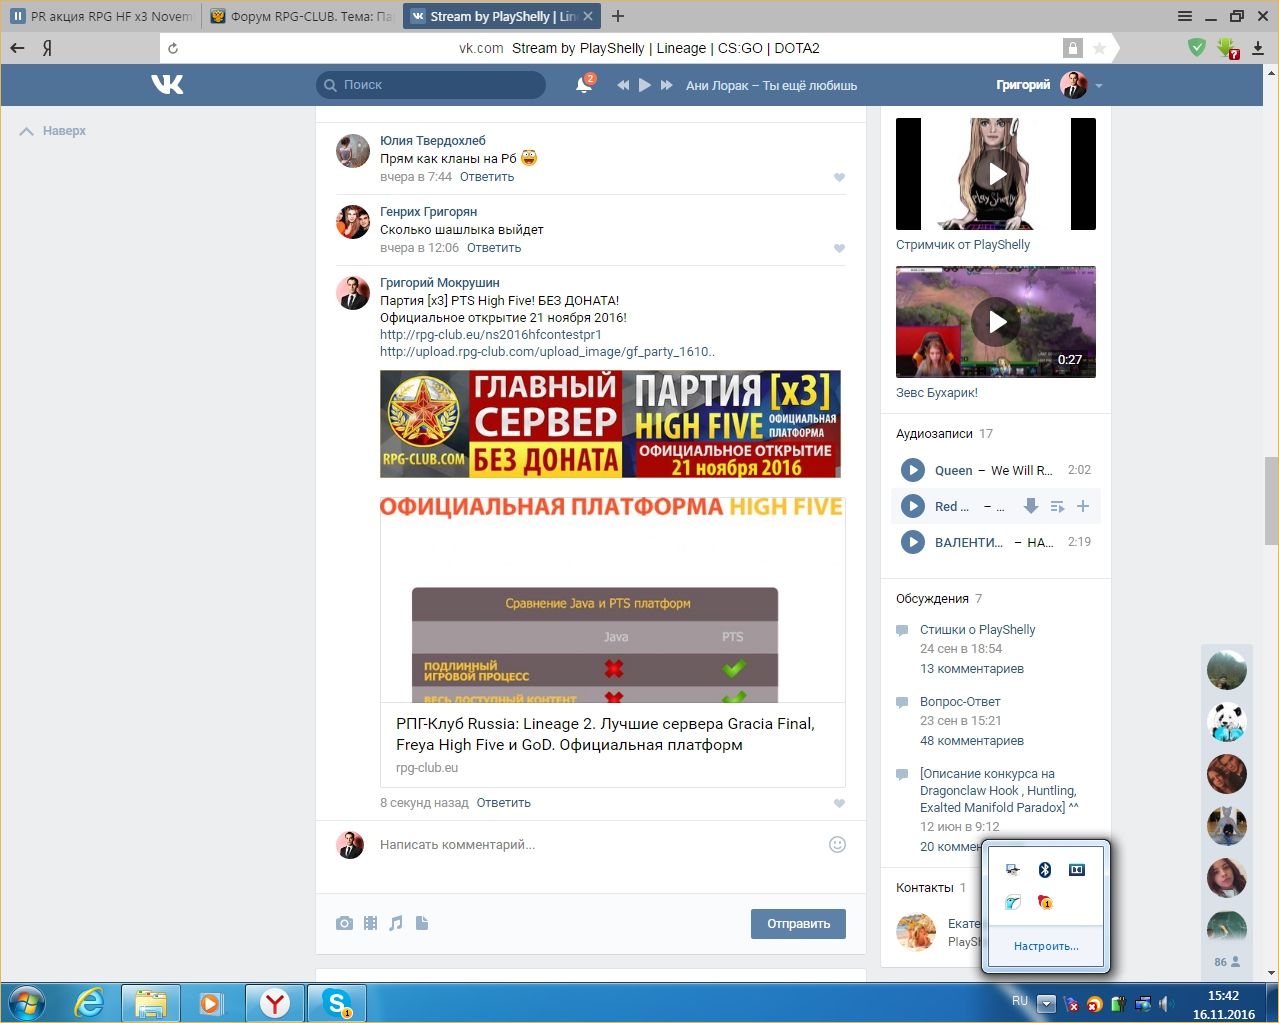Screen dimensions: 1279x1023
Task: Open Генрих Григорян's profile name
Action: tap(428, 212)
